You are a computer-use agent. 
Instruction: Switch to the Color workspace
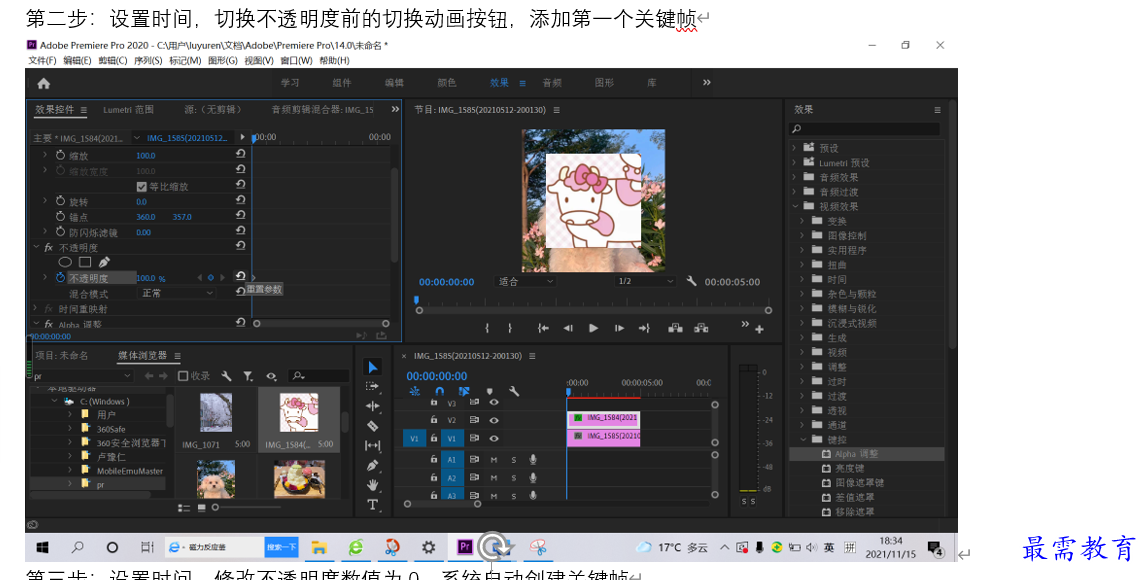[447, 83]
